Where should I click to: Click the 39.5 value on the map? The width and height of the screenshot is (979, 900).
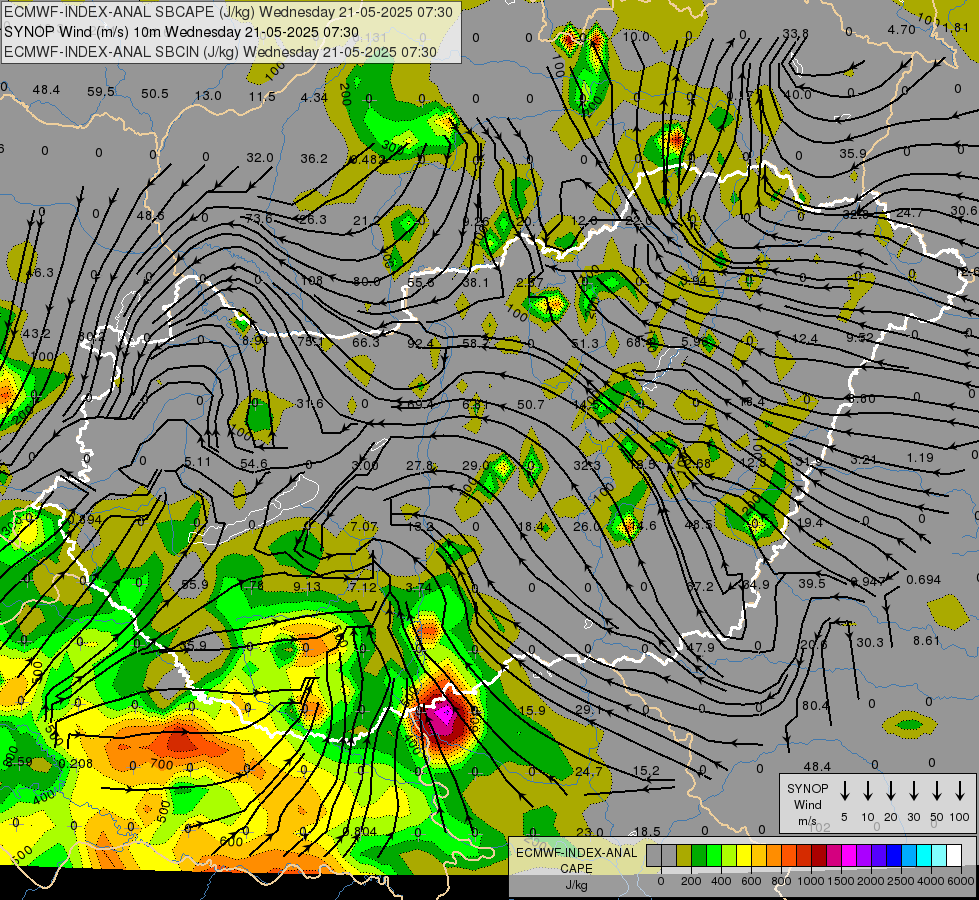[812, 583]
